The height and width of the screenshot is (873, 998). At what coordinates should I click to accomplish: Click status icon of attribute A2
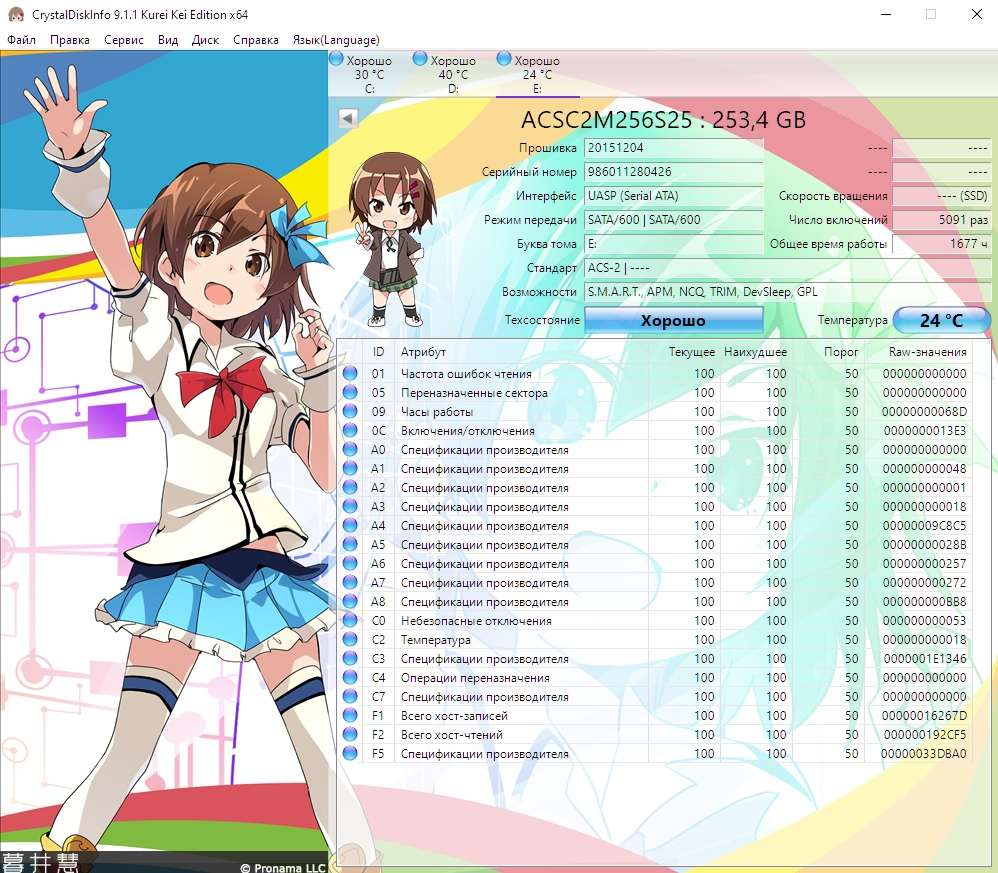350,487
